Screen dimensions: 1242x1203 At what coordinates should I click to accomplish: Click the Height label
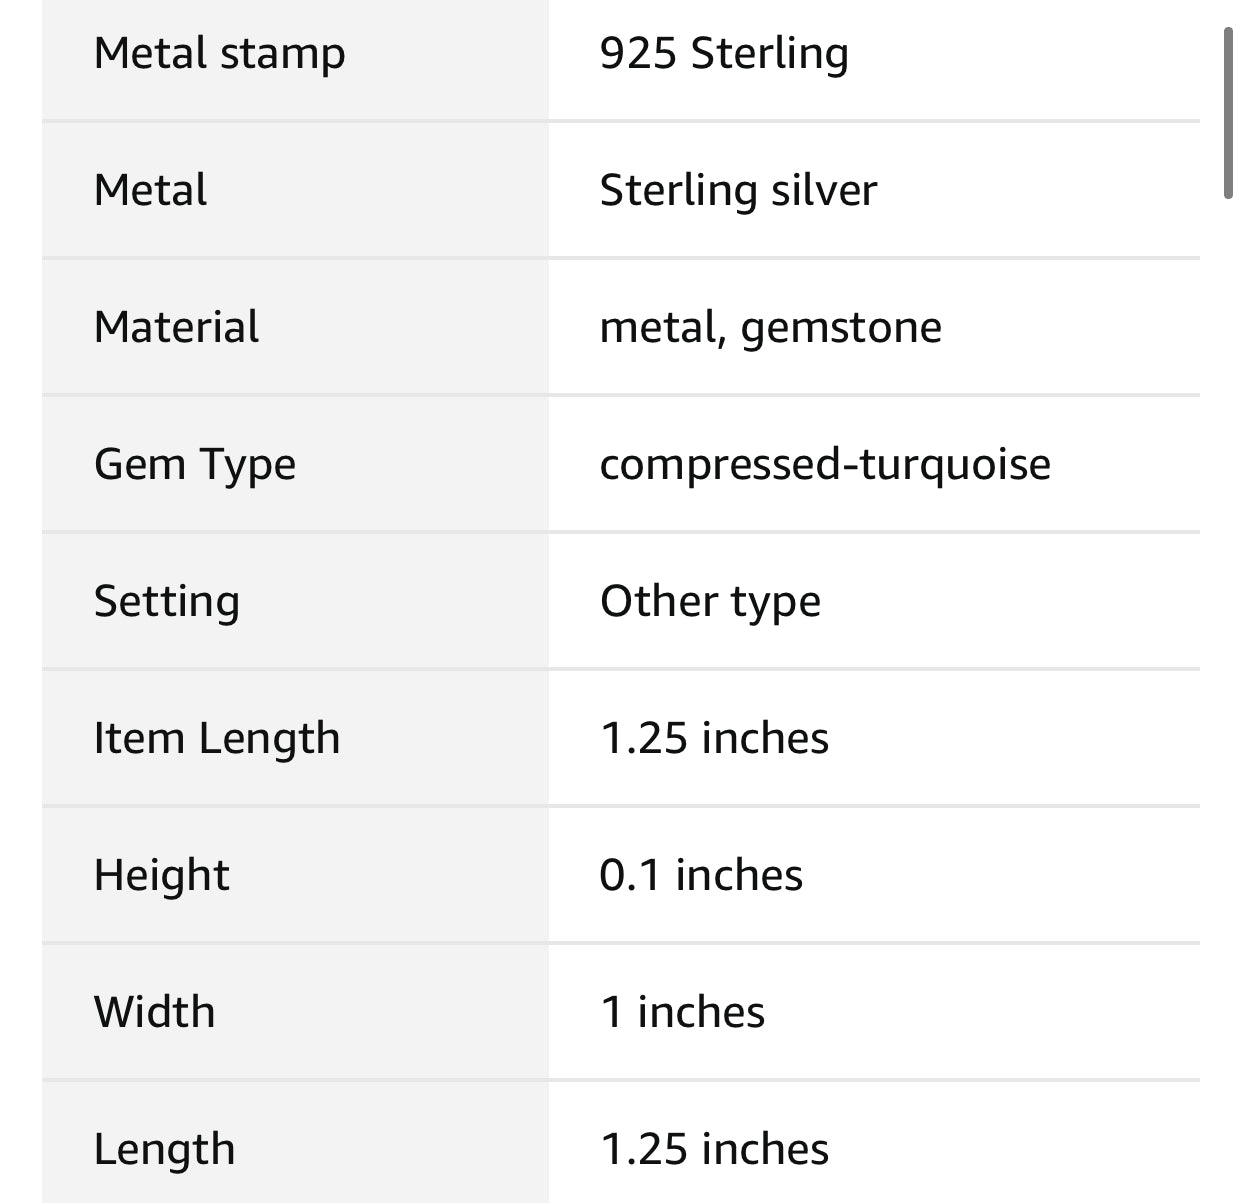click(161, 876)
